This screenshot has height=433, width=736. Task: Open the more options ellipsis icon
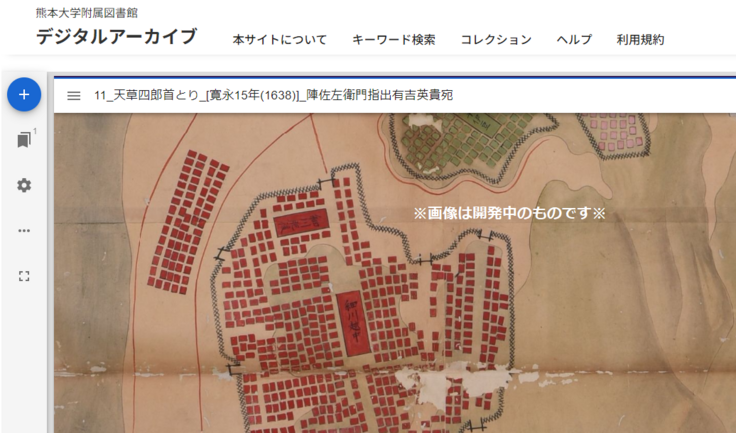[x=24, y=230]
